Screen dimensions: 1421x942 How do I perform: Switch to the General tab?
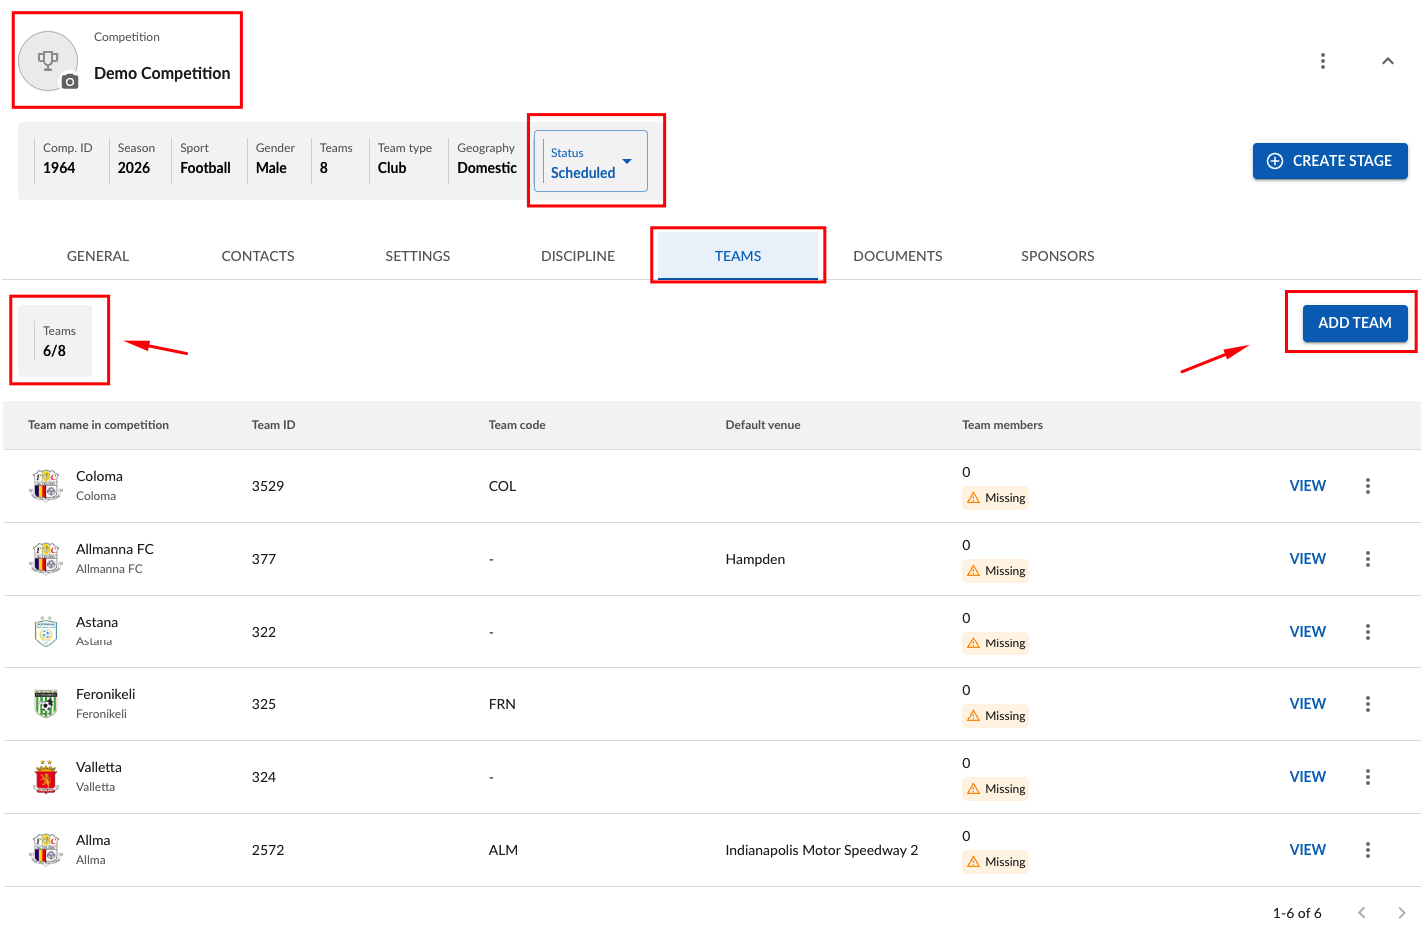[x=98, y=256]
